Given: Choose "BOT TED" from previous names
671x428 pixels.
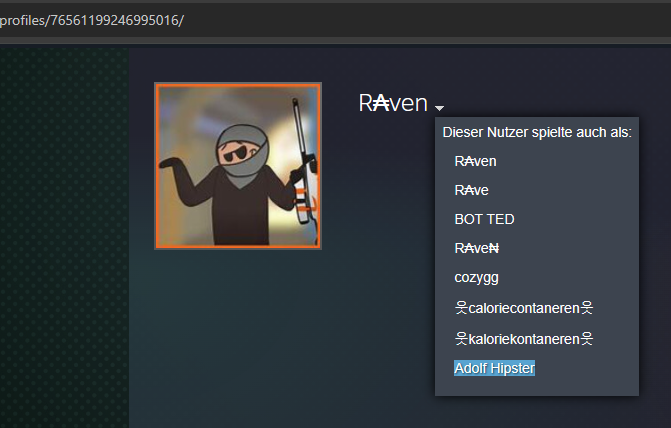Looking at the screenshot, I should [x=484, y=219].
